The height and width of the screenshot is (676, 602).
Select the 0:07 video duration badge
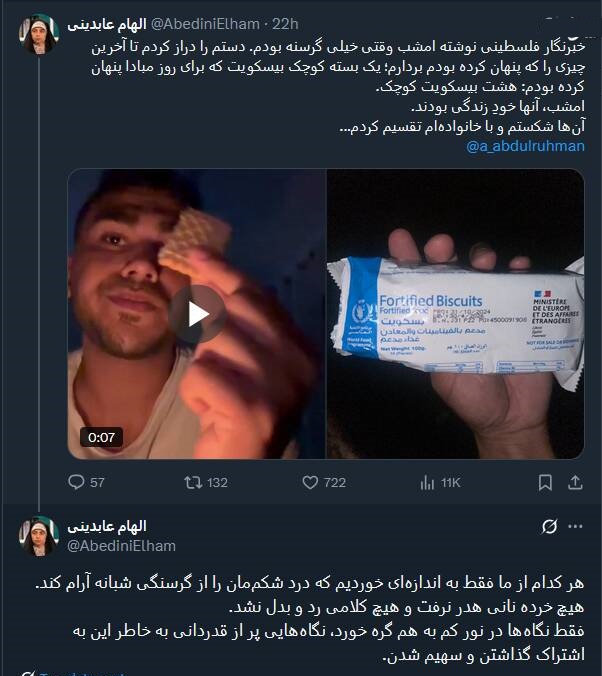[x=101, y=437]
